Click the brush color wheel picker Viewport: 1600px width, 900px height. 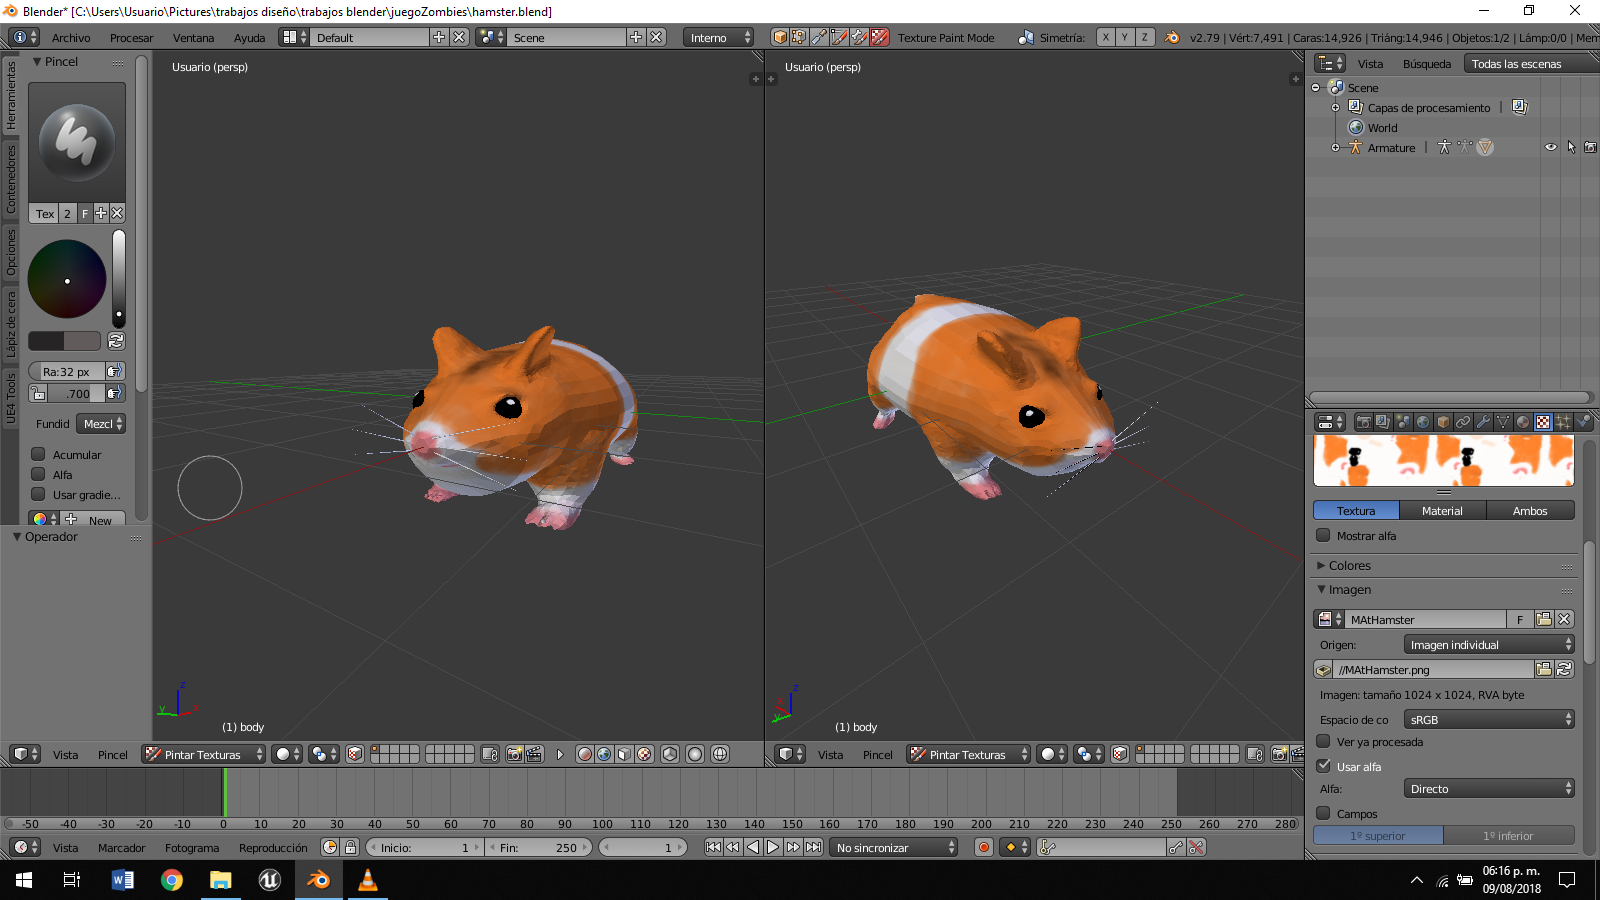coord(67,279)
